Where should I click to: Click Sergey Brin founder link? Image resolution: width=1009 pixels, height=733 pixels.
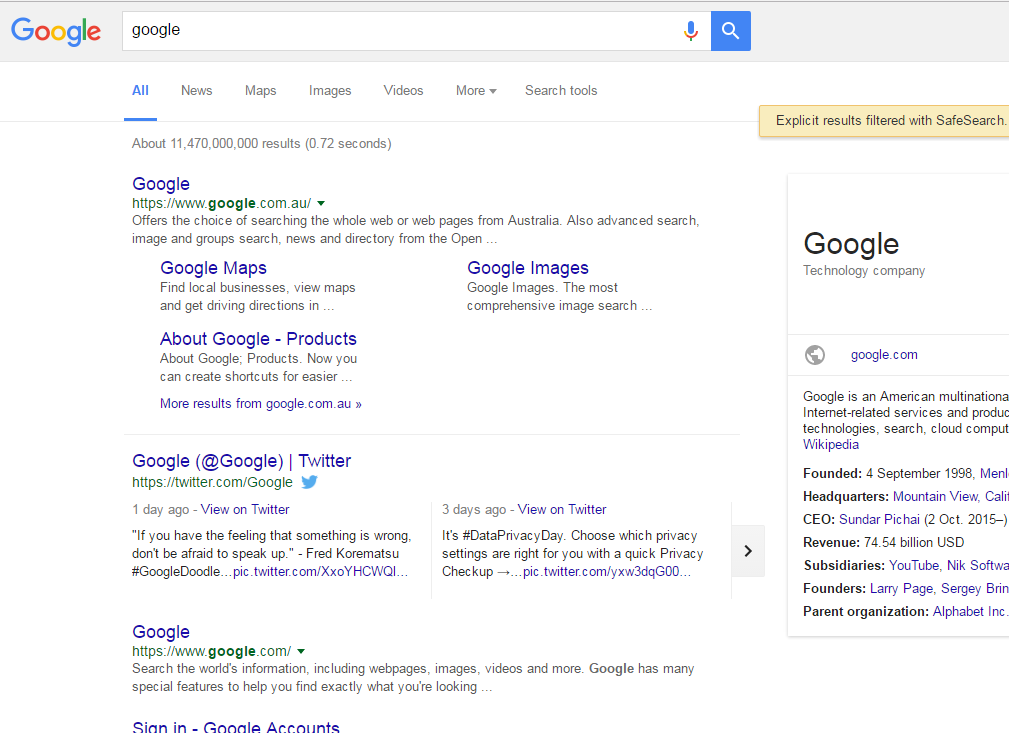pos(974,589)
